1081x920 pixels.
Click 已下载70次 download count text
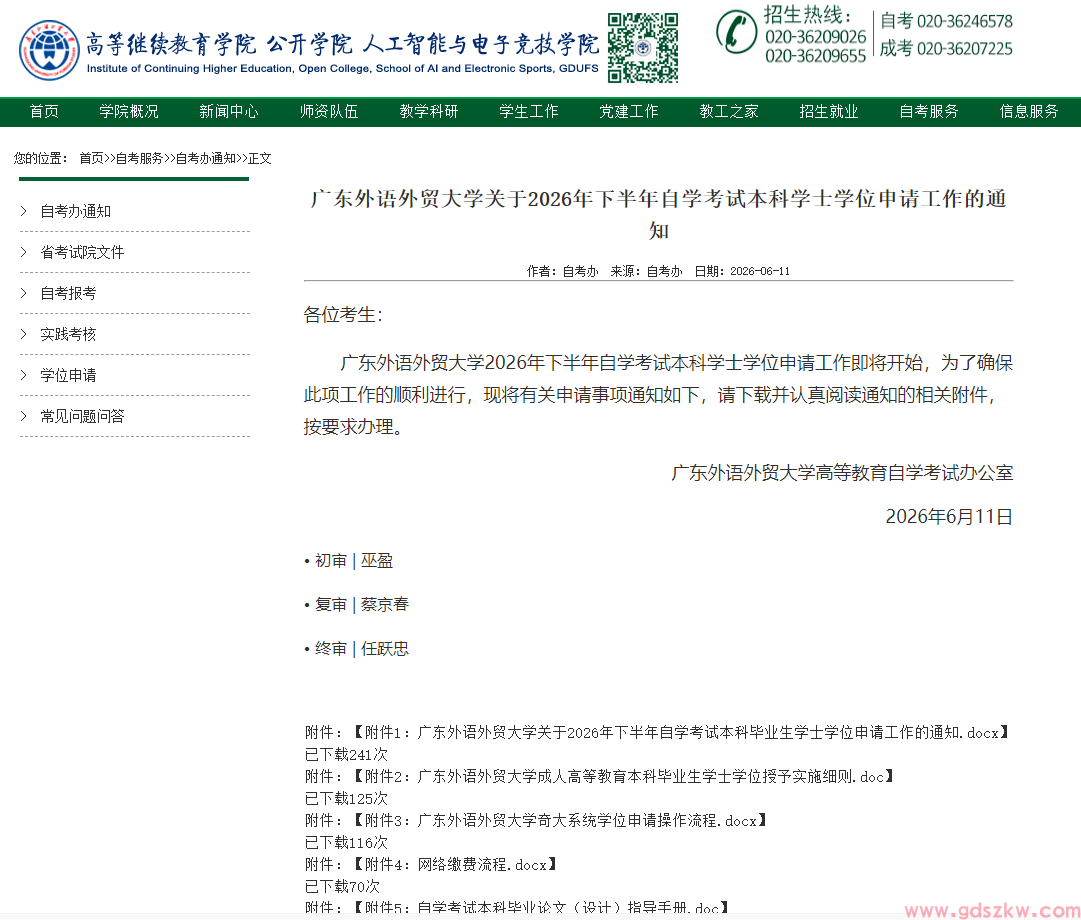(x=343, y=887)
